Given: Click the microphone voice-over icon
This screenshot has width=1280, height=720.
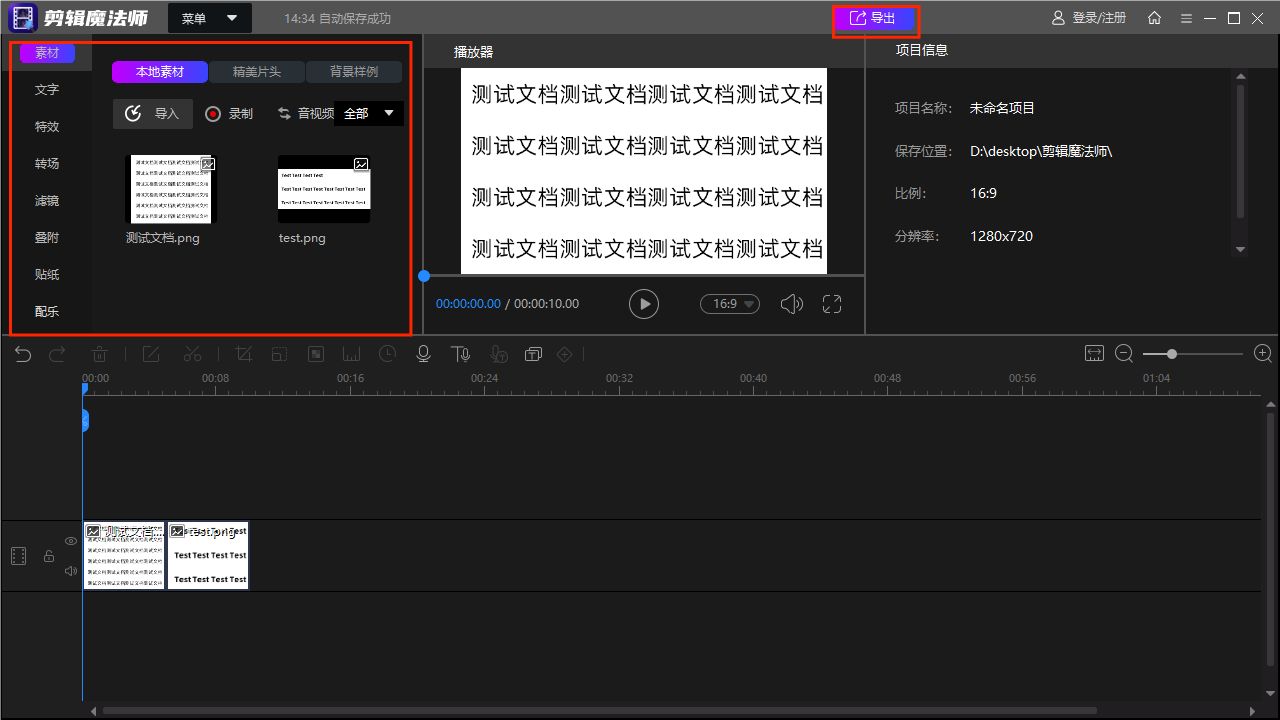Looking at the screenshot, I should (424, 354).
